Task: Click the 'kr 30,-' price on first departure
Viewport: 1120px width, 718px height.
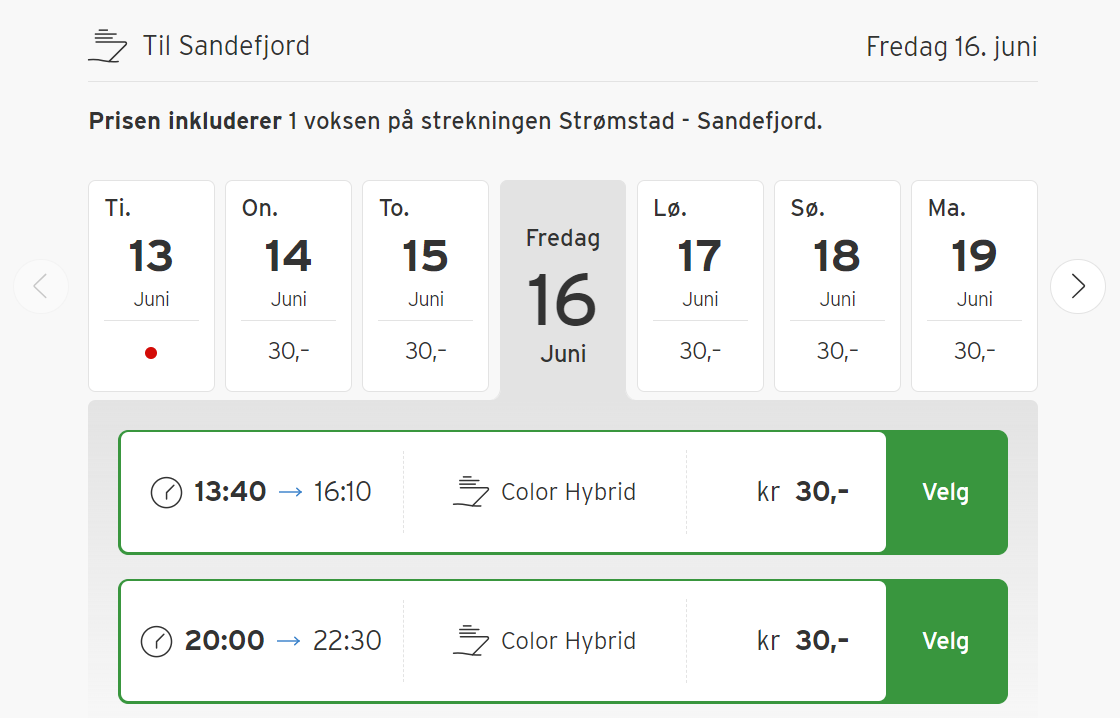Action: pos(804,491)
